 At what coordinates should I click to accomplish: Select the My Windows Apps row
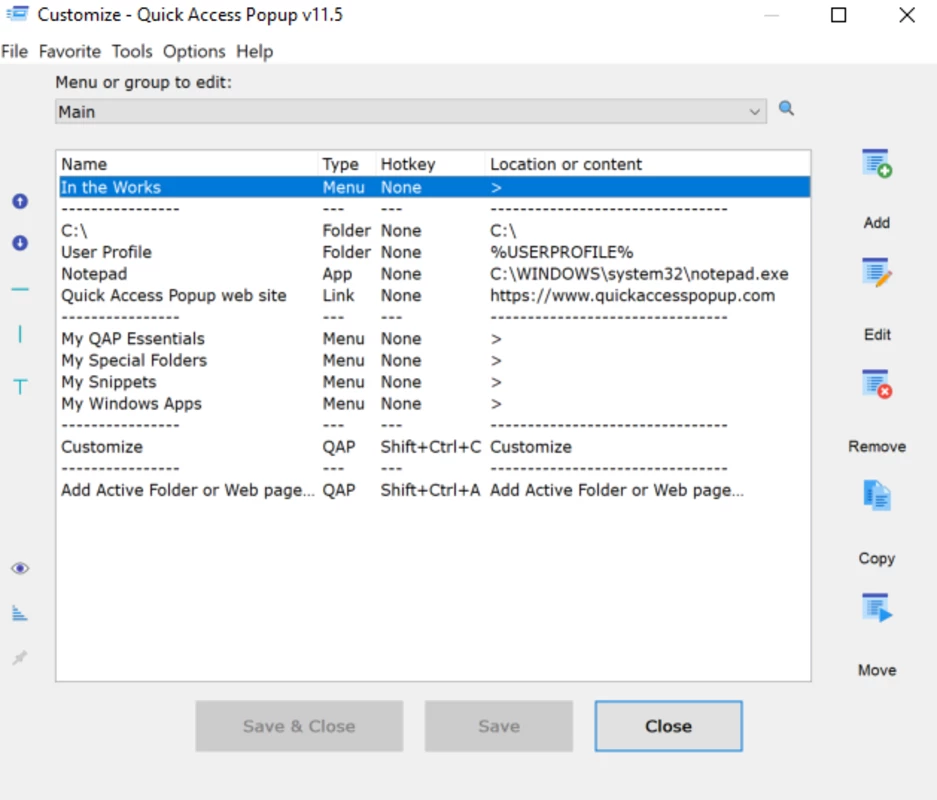pyautogui.click(x=434, y=403)
